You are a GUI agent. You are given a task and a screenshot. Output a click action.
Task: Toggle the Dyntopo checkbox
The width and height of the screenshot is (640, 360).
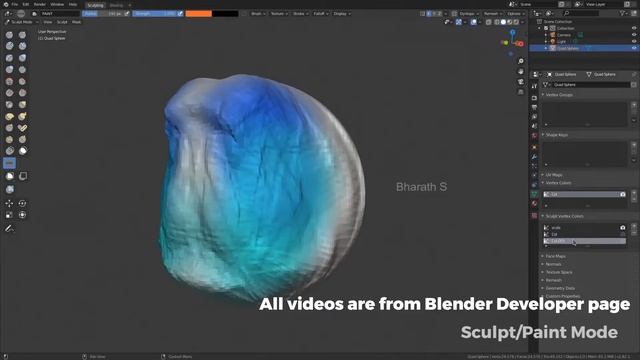tap(454, 13)
